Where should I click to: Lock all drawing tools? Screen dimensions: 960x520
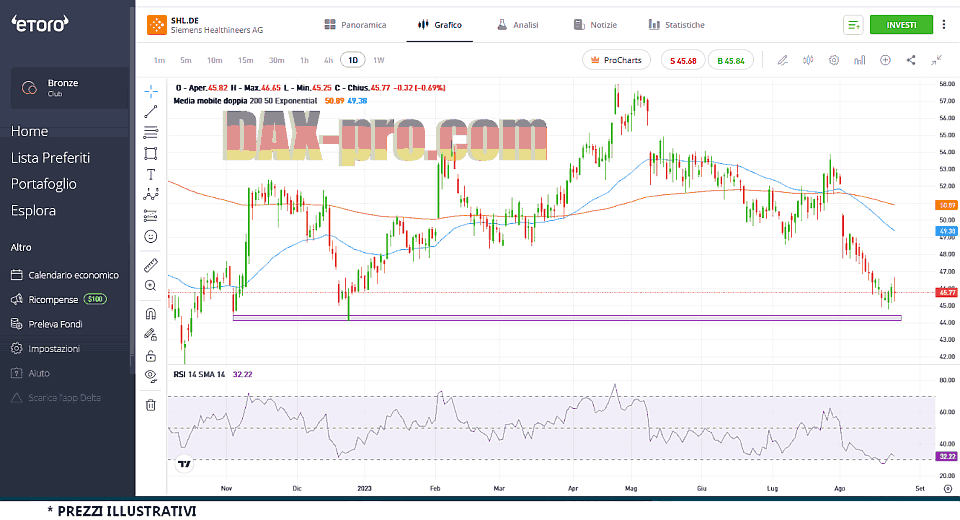click(x=151, y=356)
